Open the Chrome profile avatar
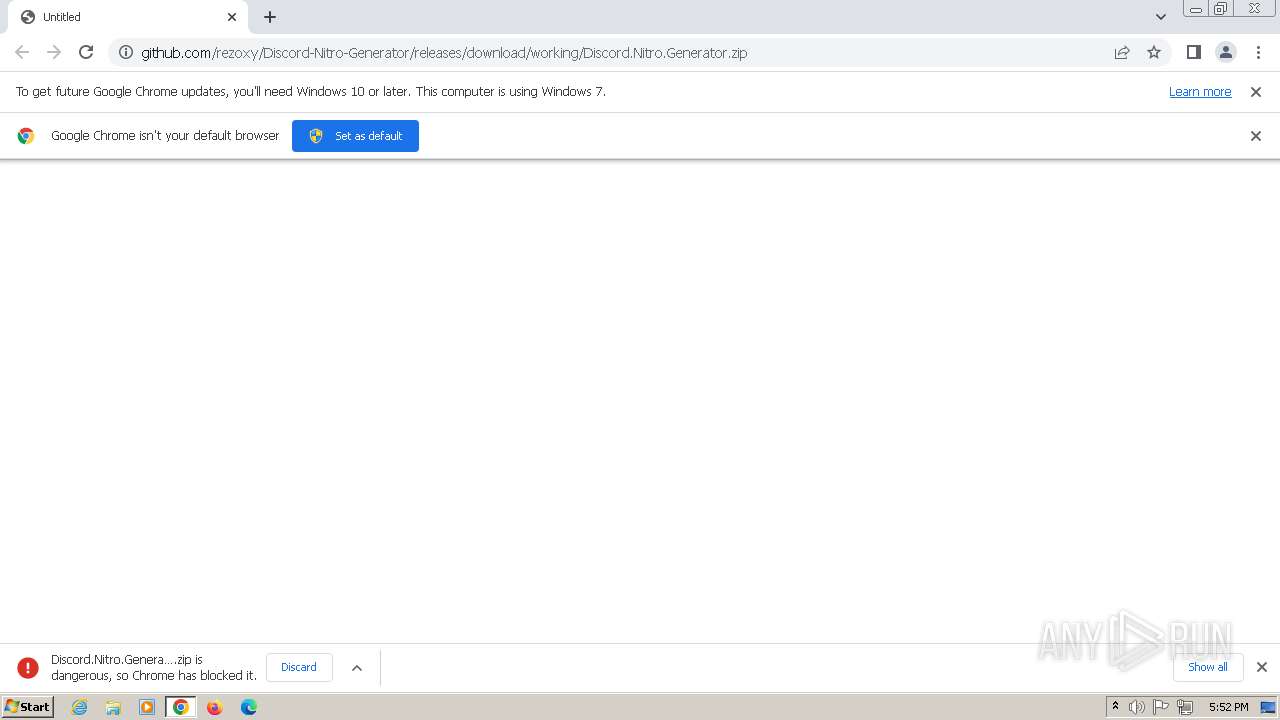The height and width of the screenshot is (720, 1280). click(1225, 52)
